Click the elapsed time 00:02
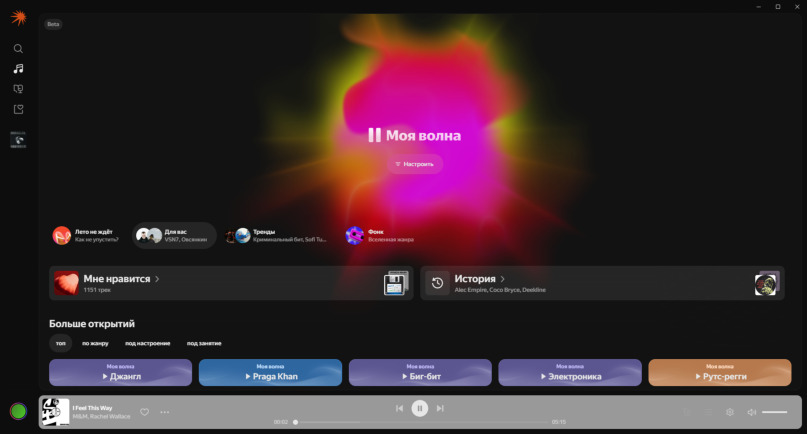 [x=280, y=422]
